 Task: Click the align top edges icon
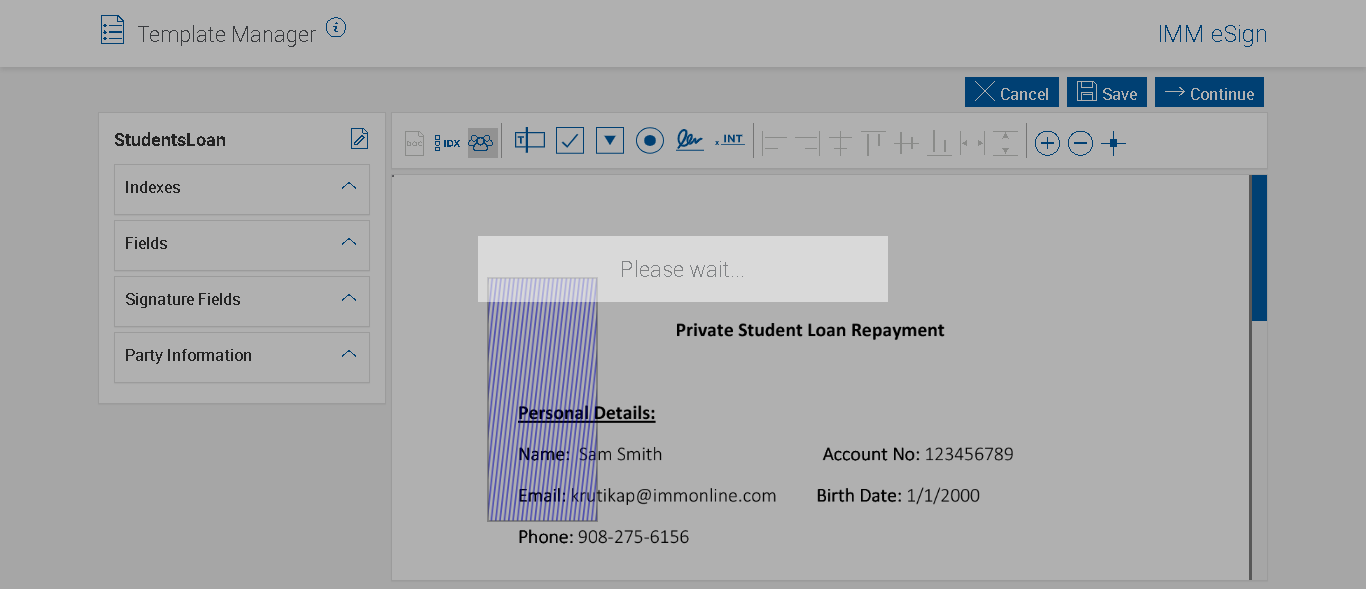[874, 143]
